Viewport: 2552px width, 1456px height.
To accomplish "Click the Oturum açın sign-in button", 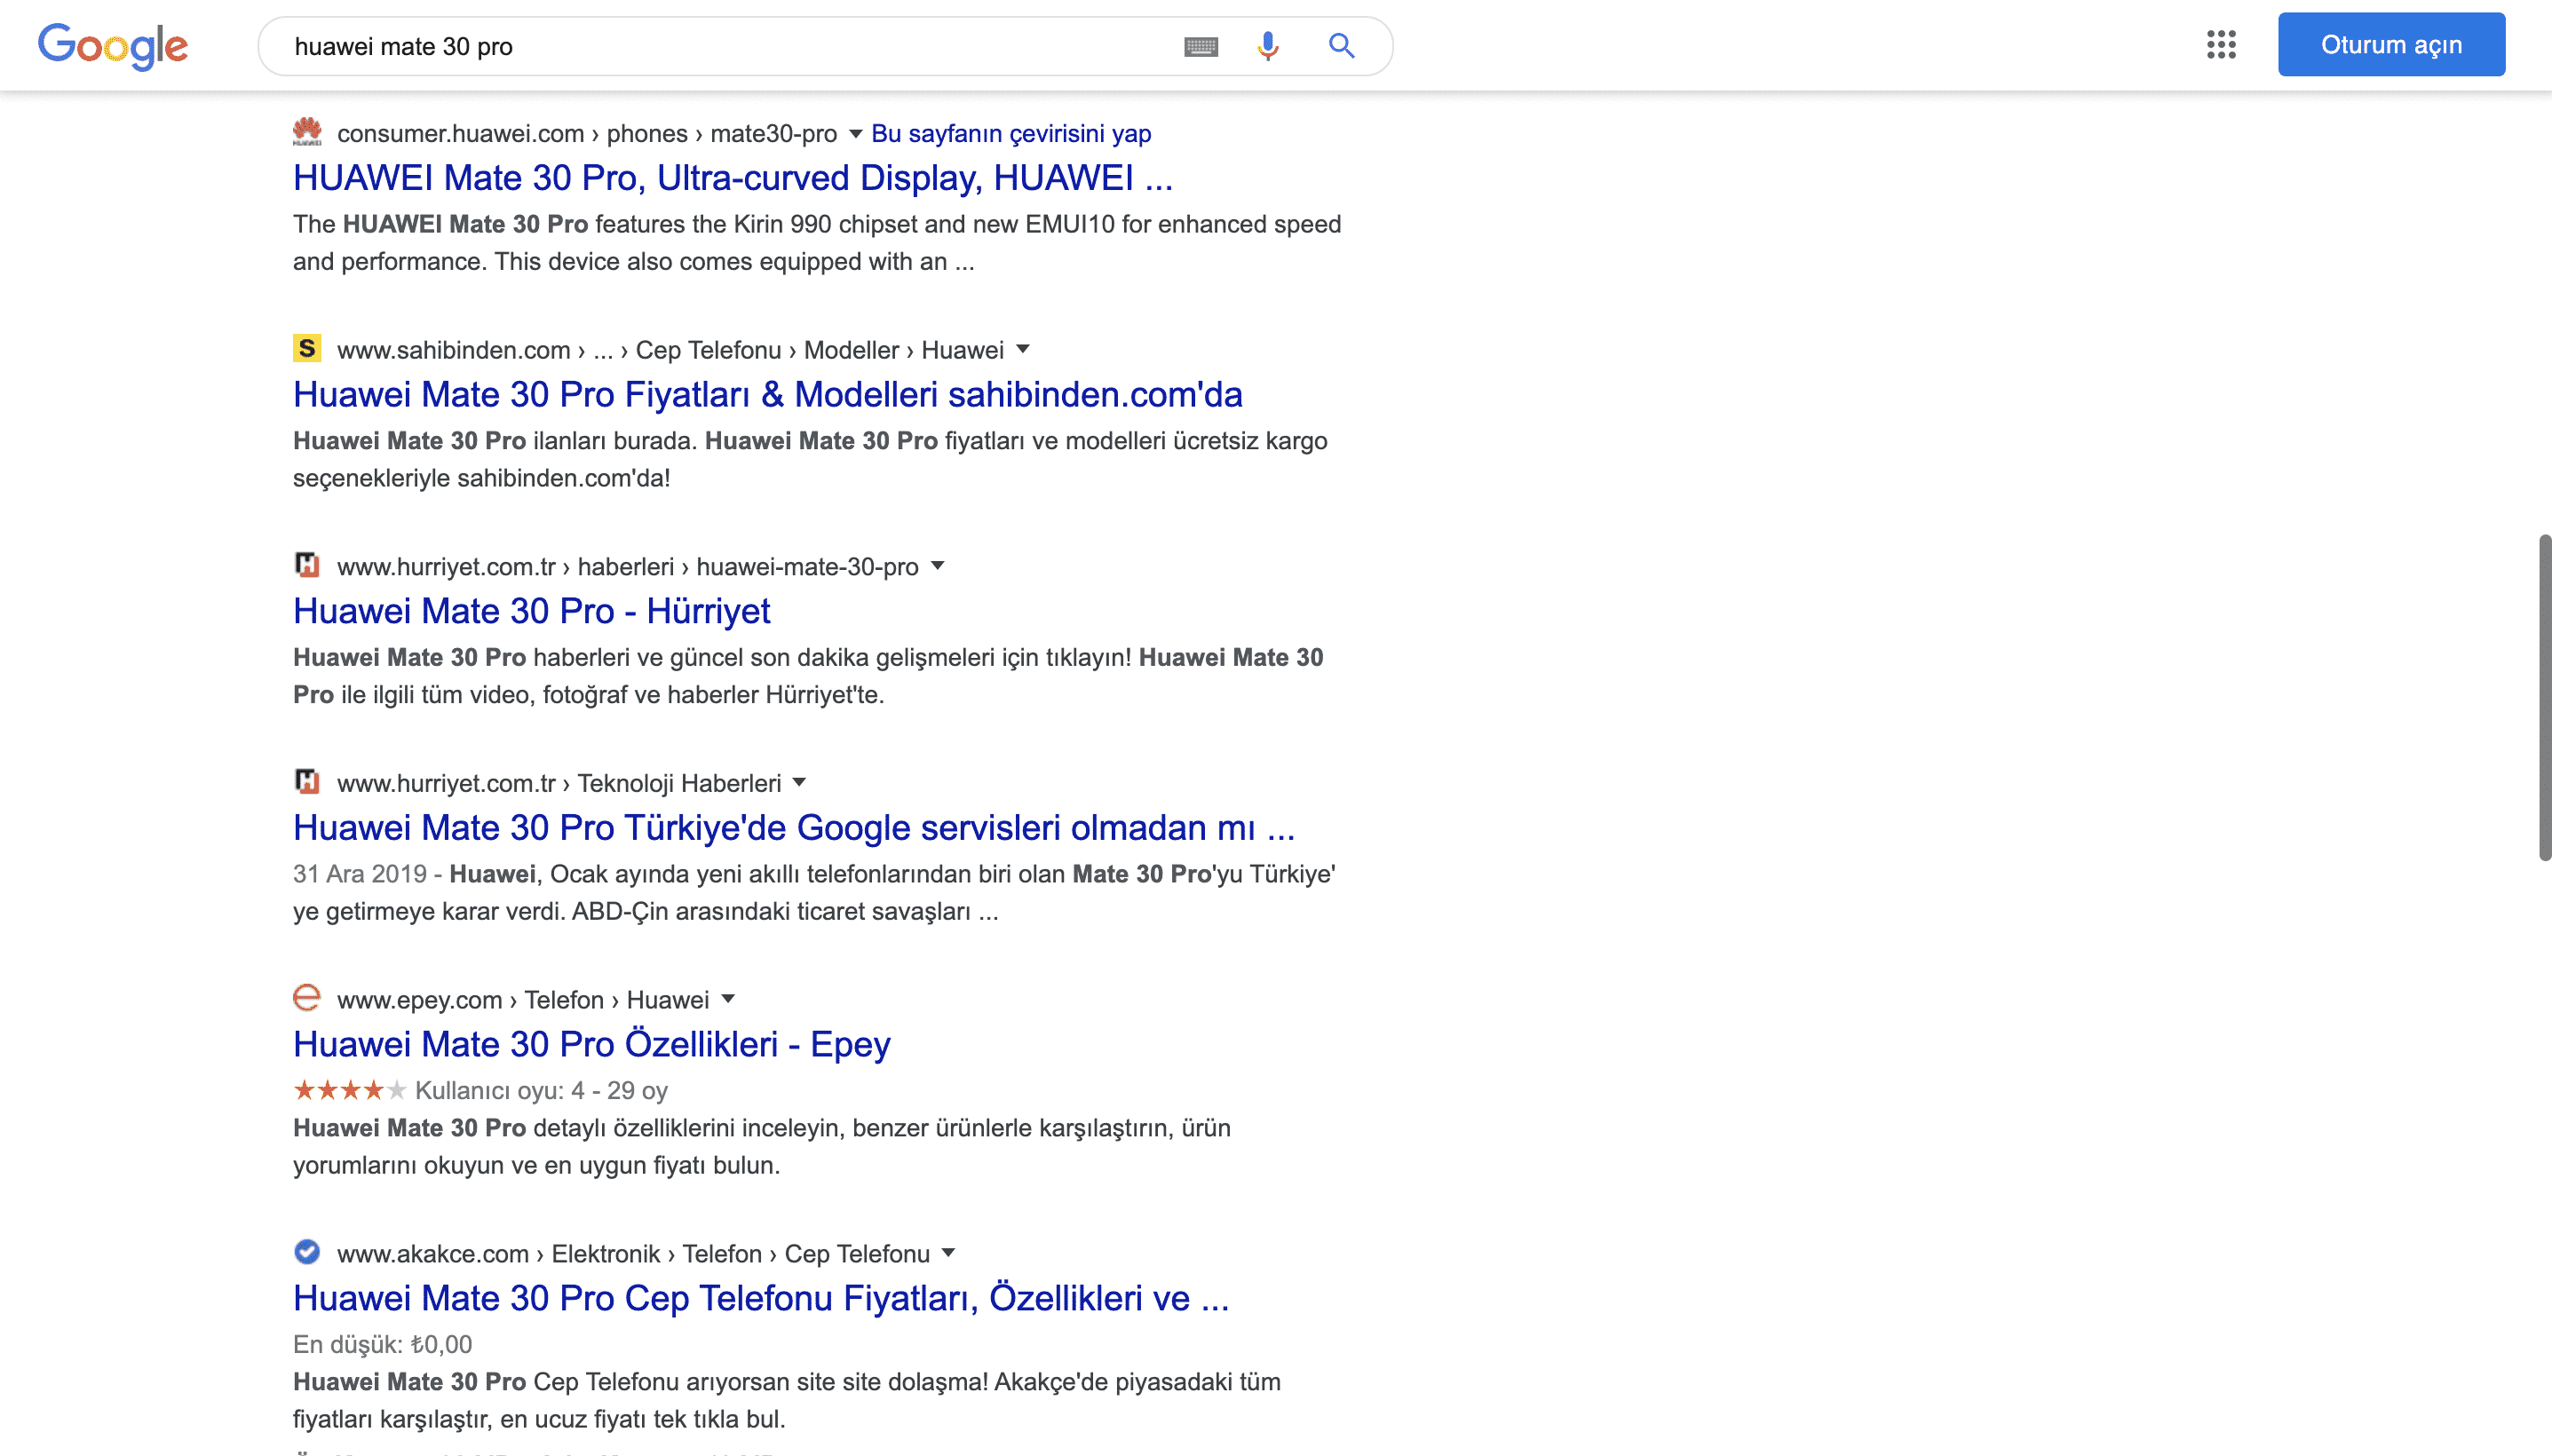I will [2391, 44].
